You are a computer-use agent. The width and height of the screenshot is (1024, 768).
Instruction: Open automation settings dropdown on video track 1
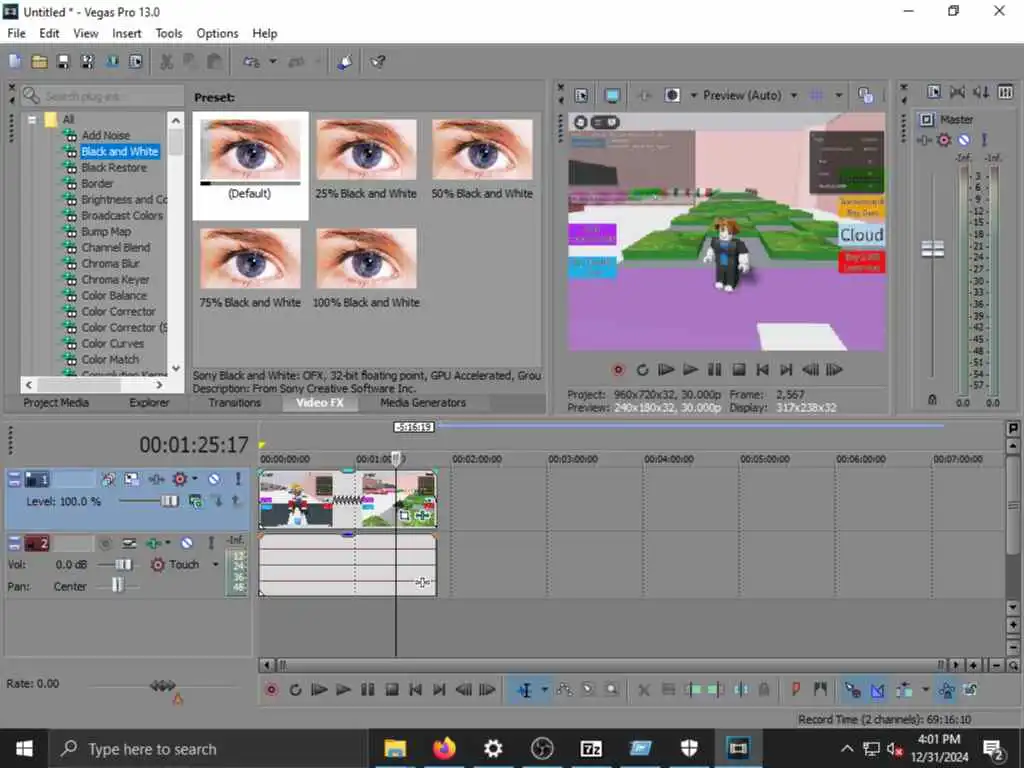pos(194,479)
